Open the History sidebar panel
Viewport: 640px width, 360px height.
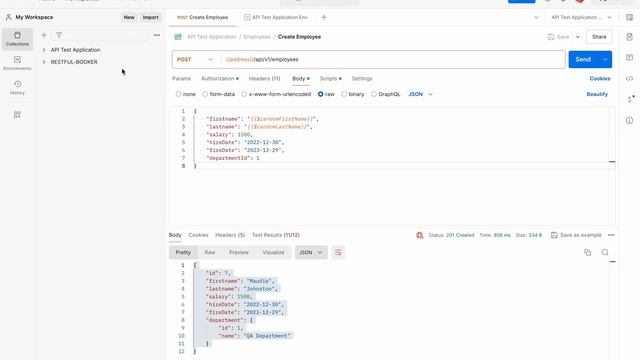tap(17, 87)
